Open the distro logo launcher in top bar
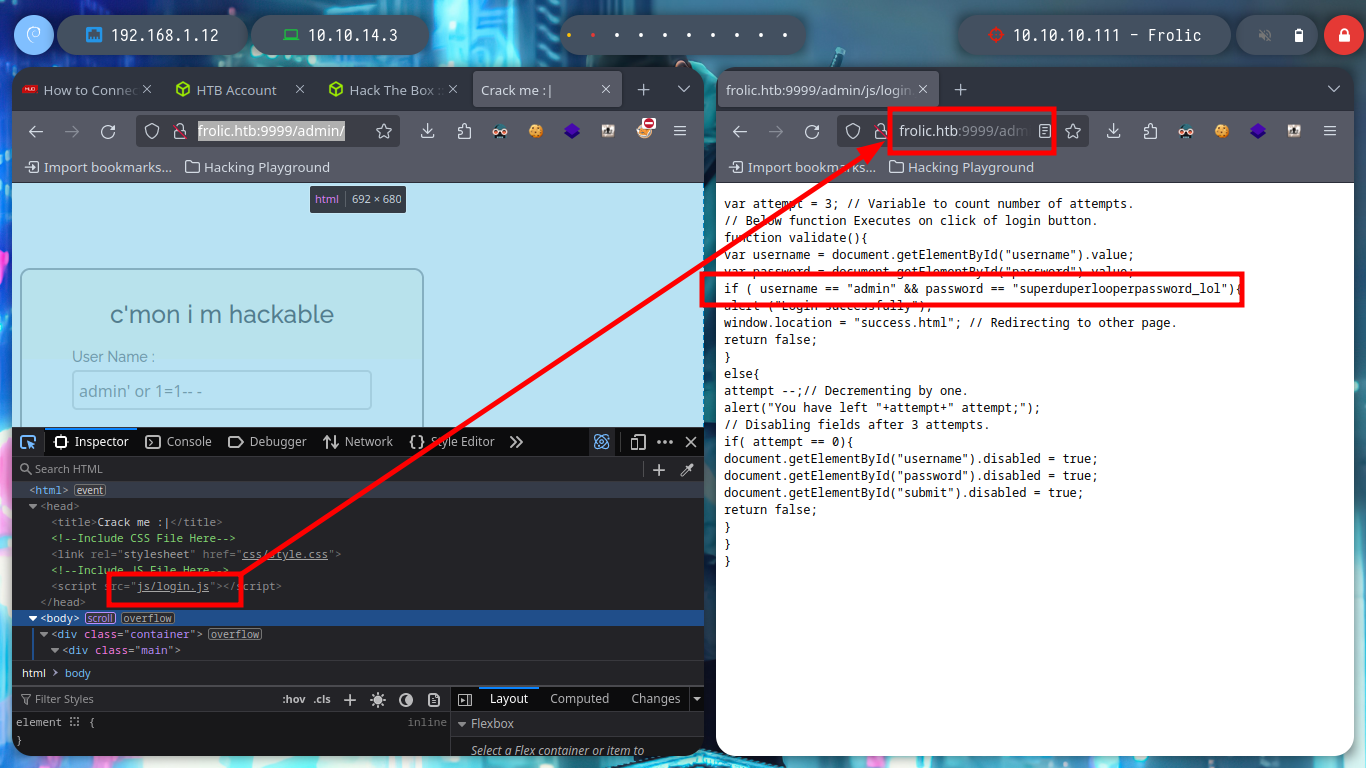 click(x=33, y=35)
